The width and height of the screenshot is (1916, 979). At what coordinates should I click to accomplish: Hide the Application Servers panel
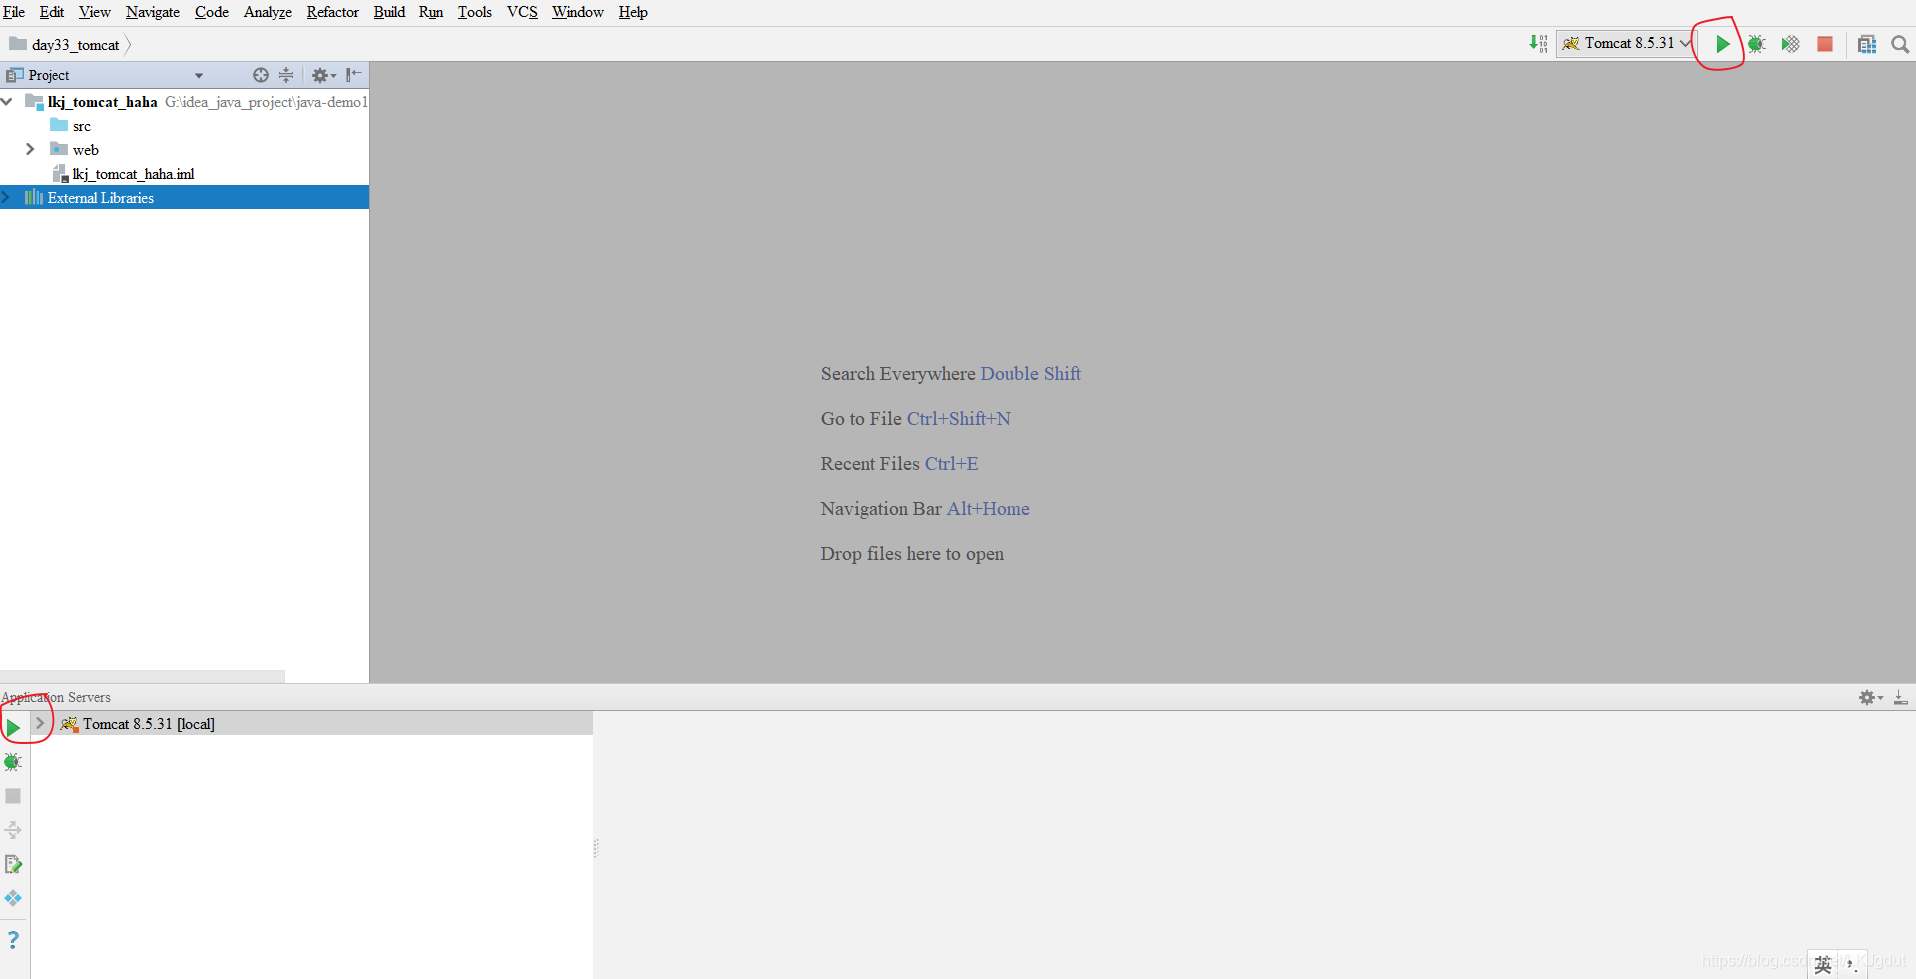[1900, 697]
